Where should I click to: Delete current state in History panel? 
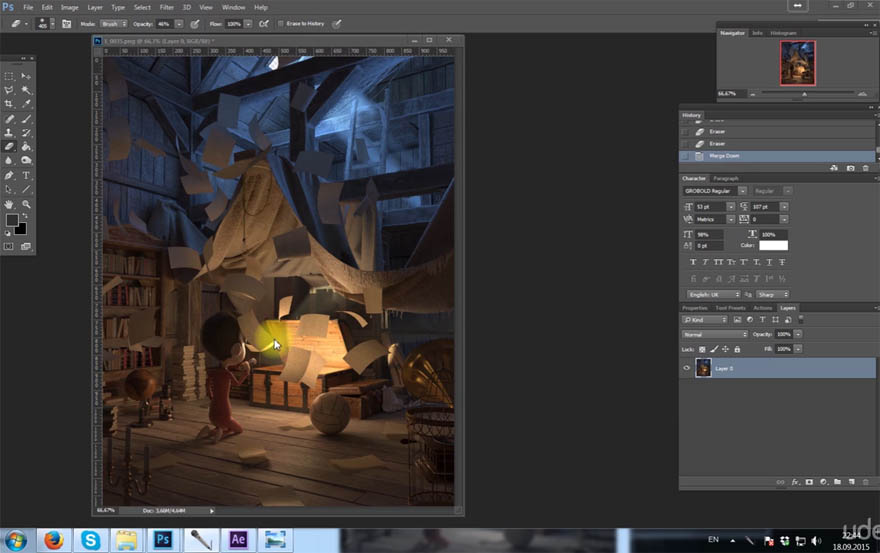(865, 168)
